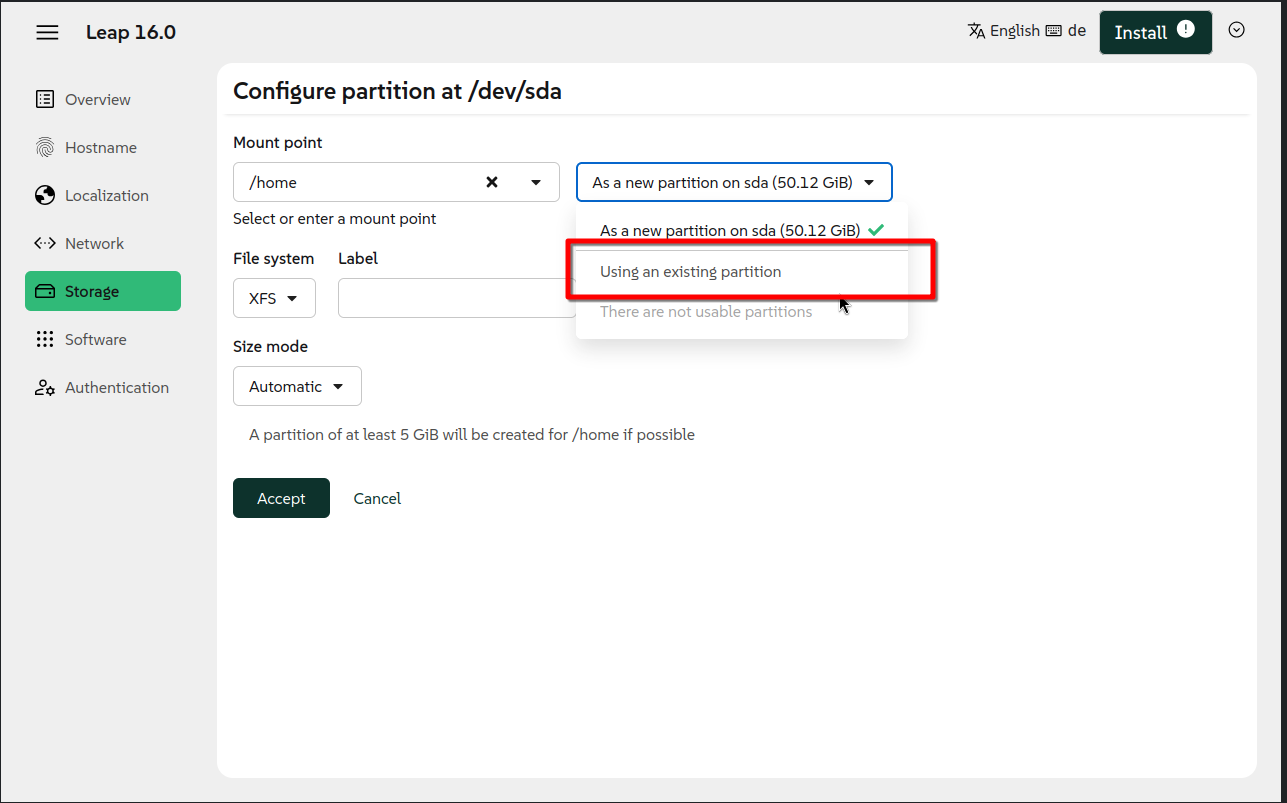
Task: Open the Automatic size mode dropdown
Action: coord(297,386)
